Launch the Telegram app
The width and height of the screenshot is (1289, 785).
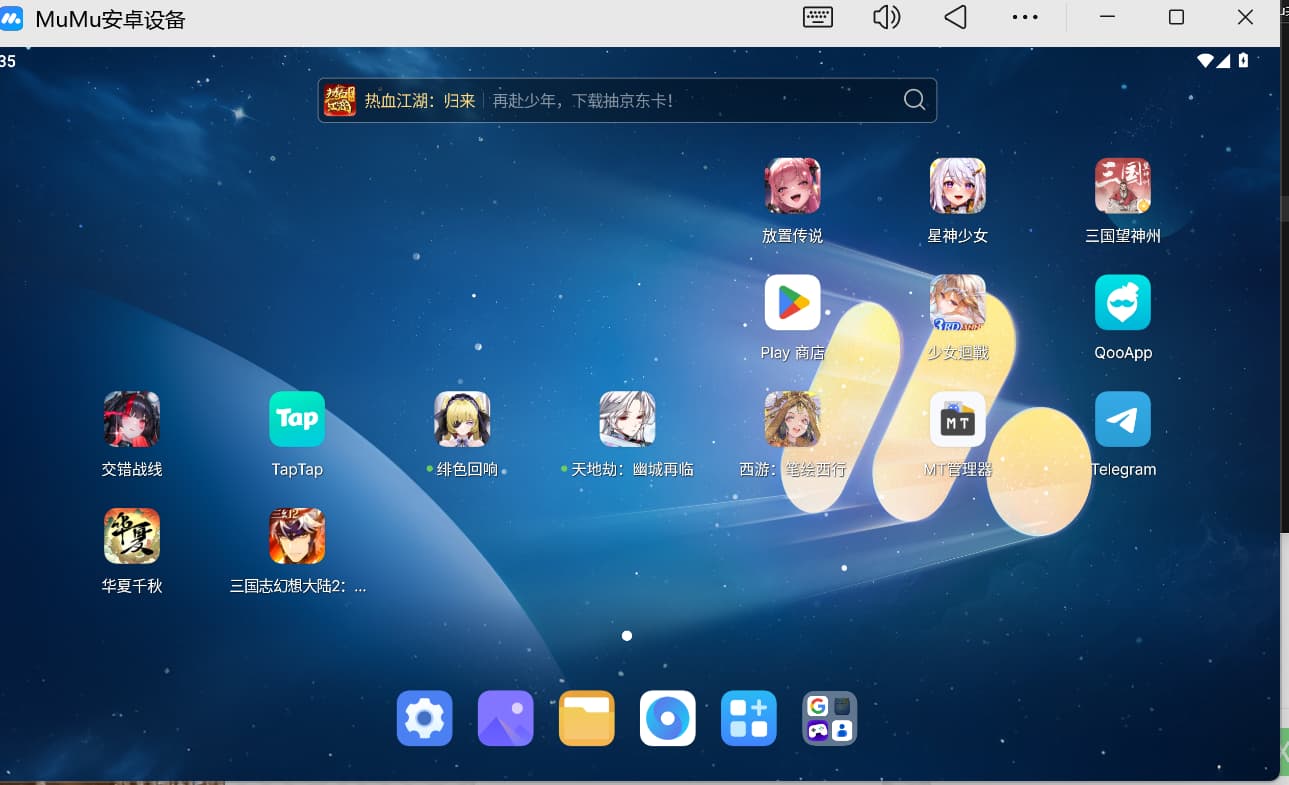[1122, 419]
